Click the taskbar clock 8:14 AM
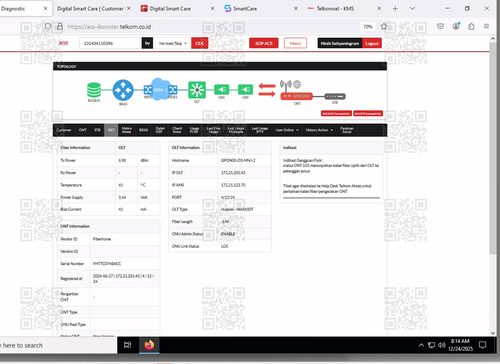 click(x=460, y=345)
